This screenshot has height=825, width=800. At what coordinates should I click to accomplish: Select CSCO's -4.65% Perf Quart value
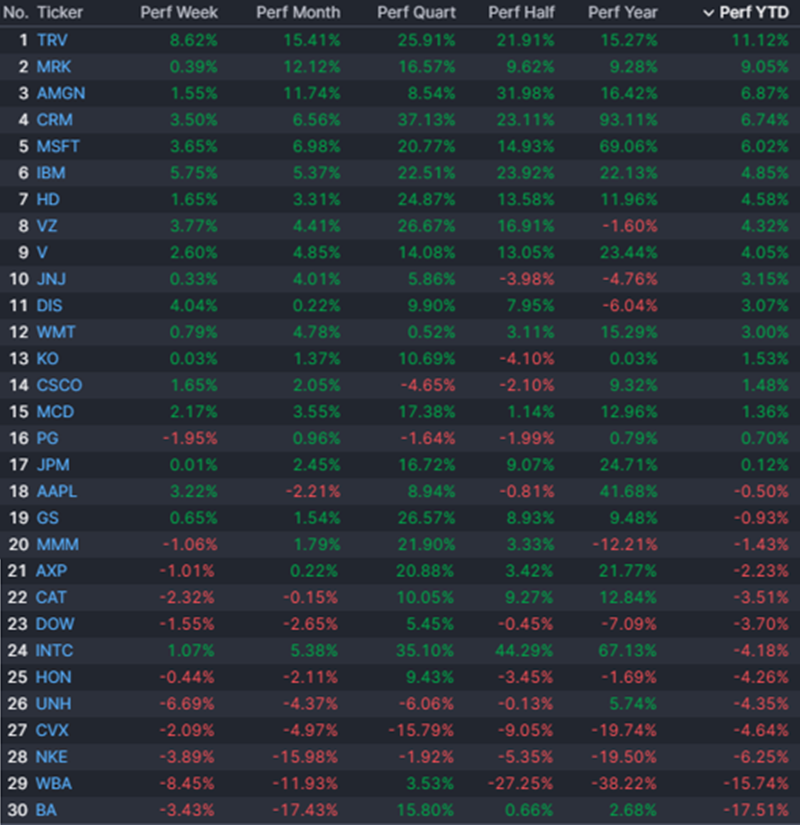(428, 385)
